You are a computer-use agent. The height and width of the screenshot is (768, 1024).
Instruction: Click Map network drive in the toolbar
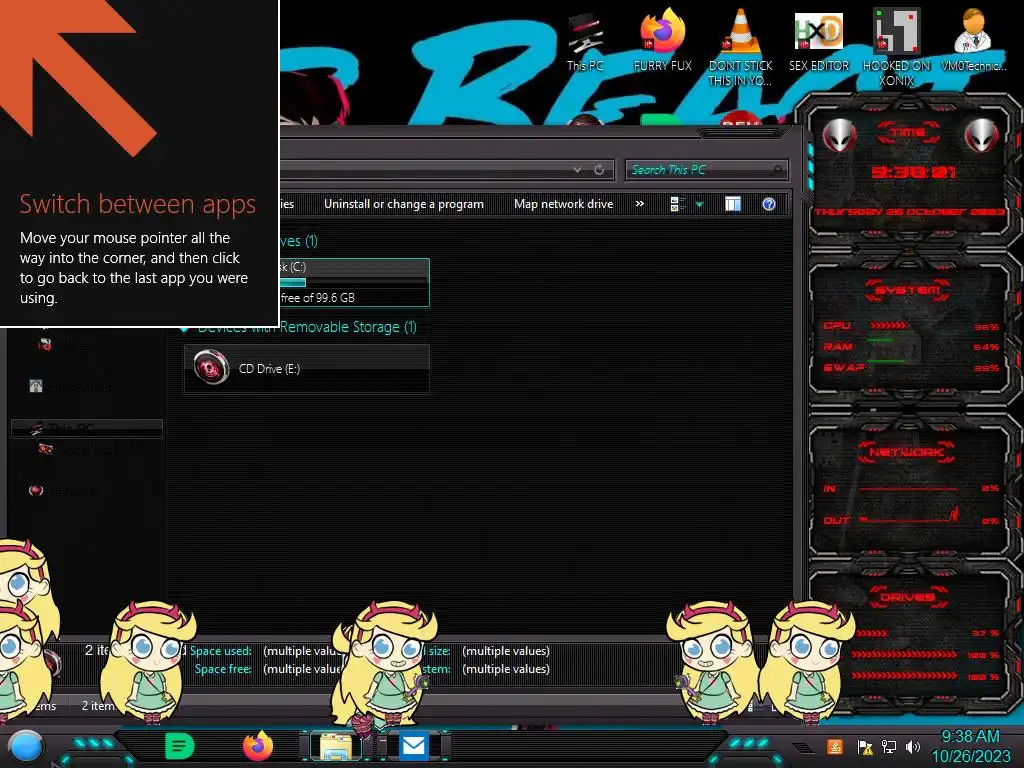click(563, 204)
